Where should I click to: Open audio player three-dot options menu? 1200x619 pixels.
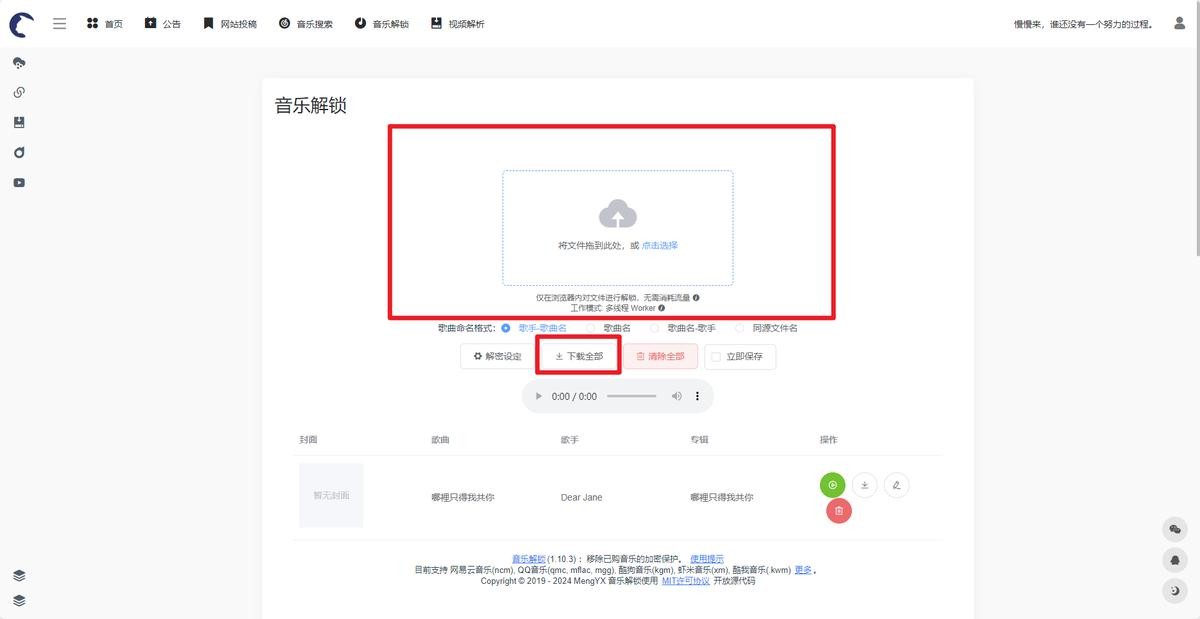click(x=698, y=397)
